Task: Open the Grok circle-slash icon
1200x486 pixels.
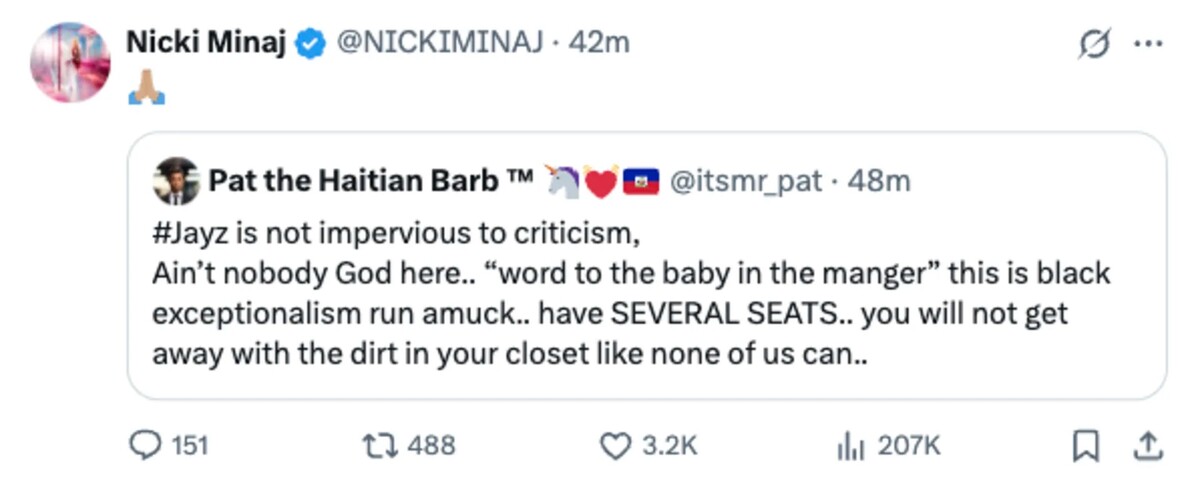Action: 1096,46
